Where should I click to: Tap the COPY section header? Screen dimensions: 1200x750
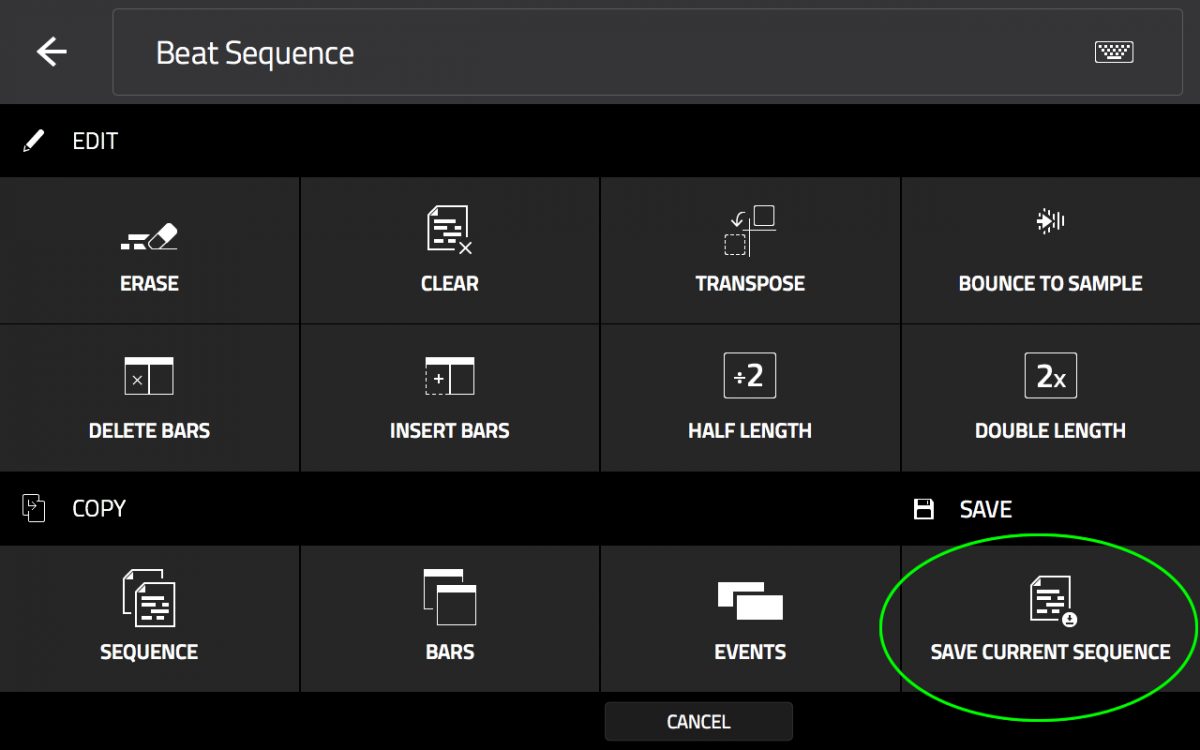coord(99,508)
